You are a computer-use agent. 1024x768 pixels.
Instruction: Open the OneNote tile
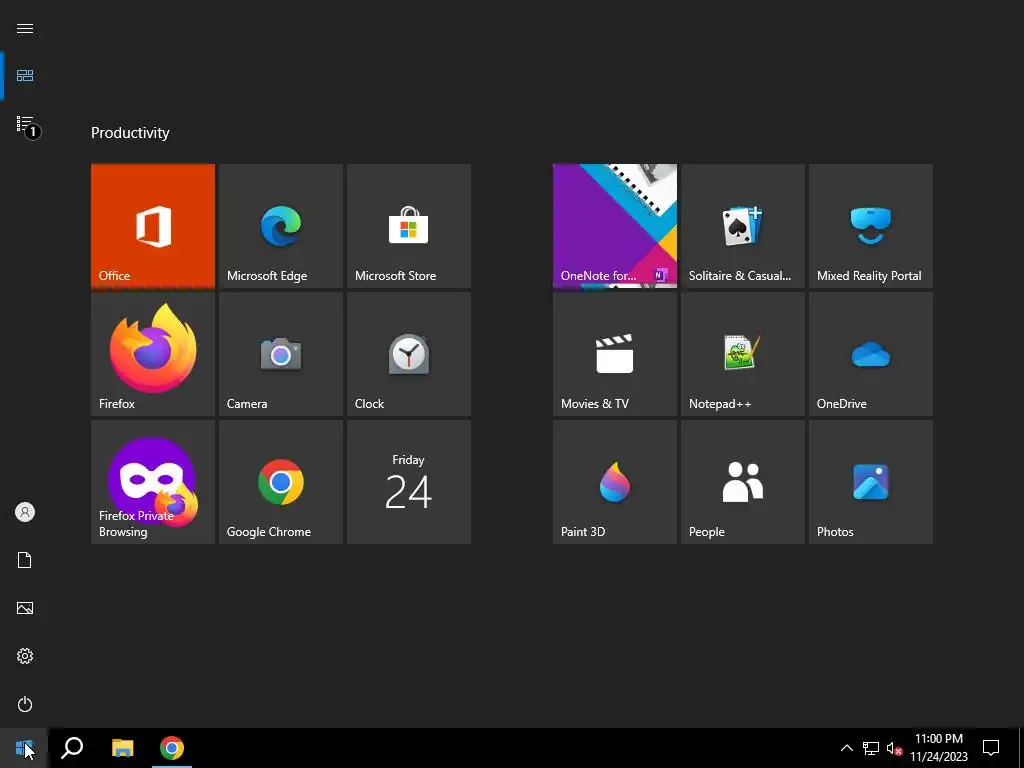[x=615, y=225]
